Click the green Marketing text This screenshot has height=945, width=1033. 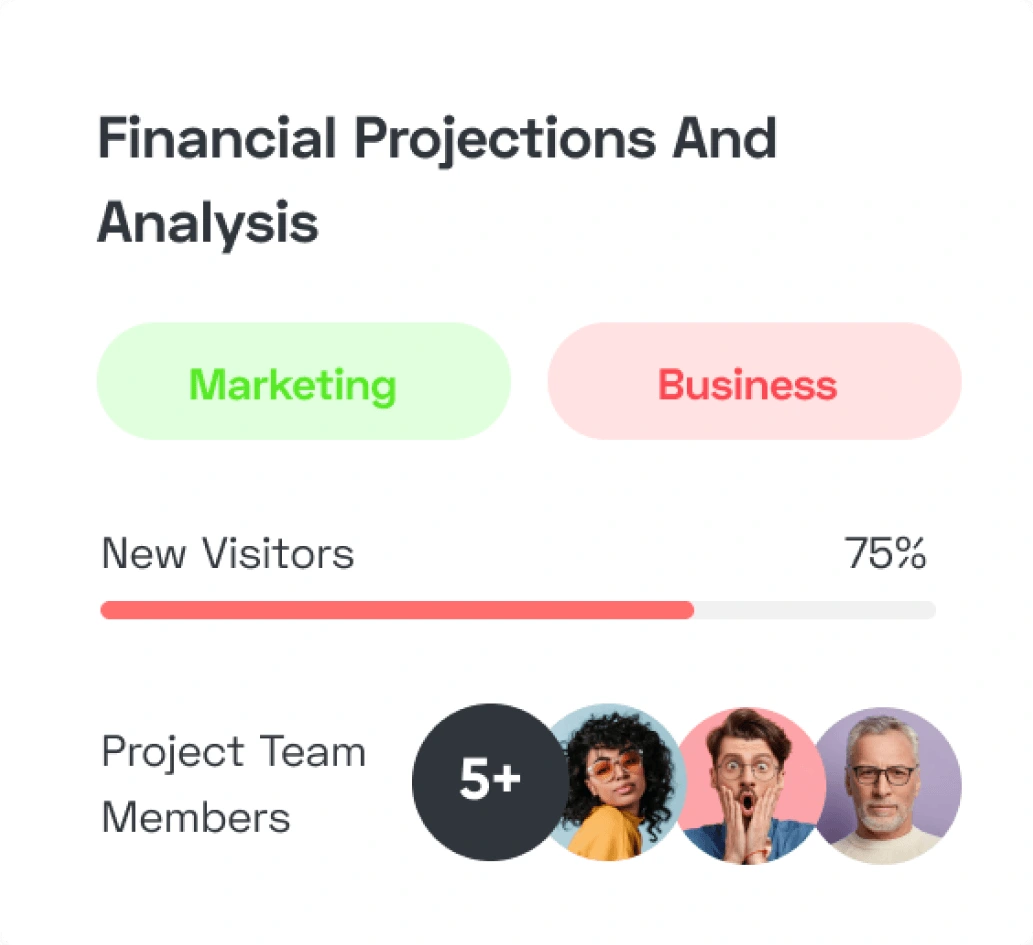[x=292, y=385]
